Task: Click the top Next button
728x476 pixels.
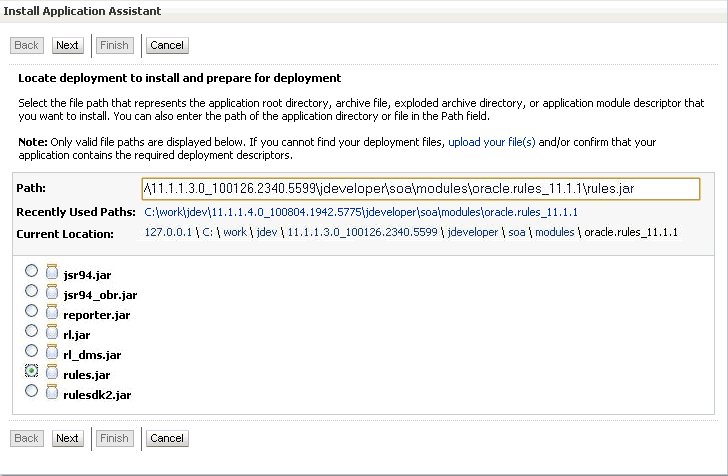Action: (68, 45)
